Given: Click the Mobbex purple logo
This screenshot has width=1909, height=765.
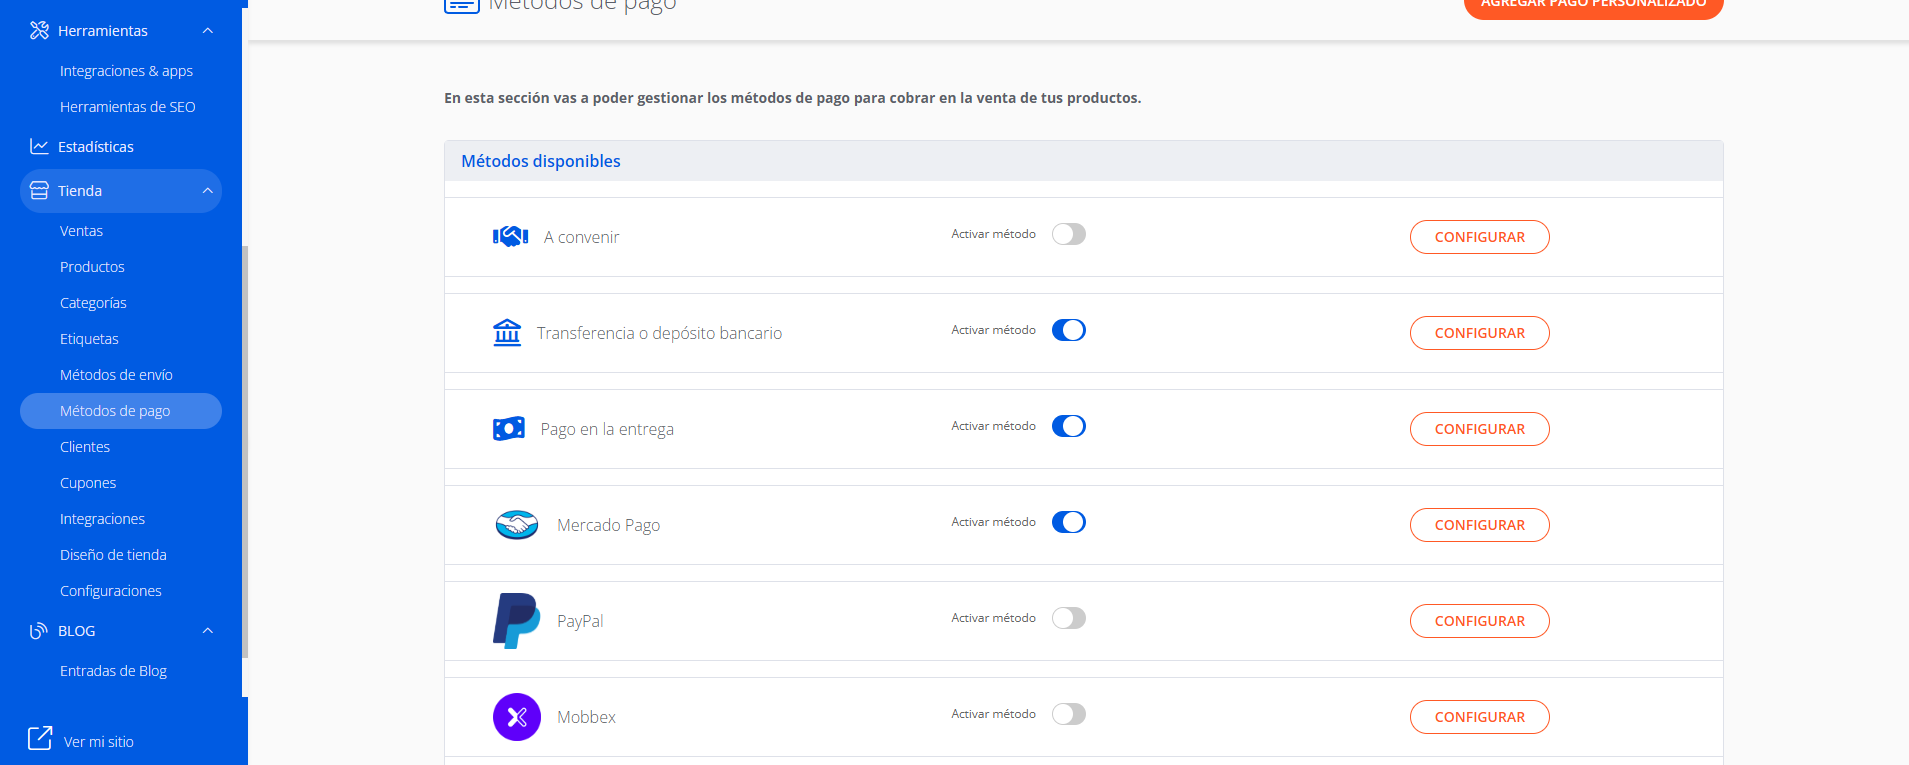Looking at the screenshot, I should [x=517, y=717].
